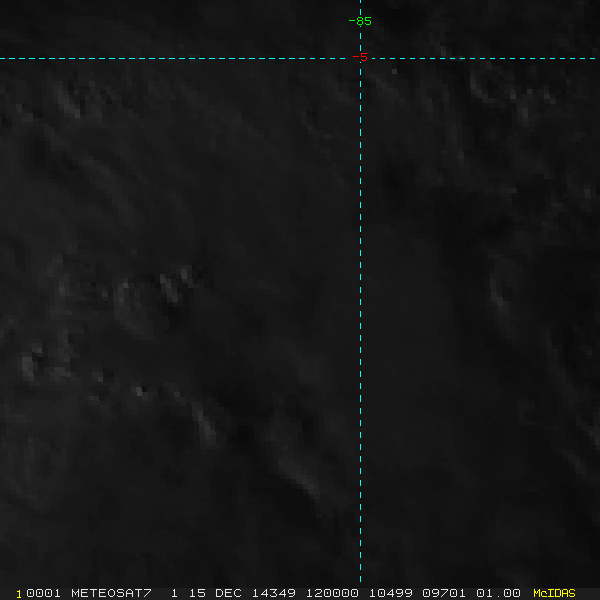Screen dimensions: 600x600
Task: Click the 0001 frame number
Action: point(45,593)
